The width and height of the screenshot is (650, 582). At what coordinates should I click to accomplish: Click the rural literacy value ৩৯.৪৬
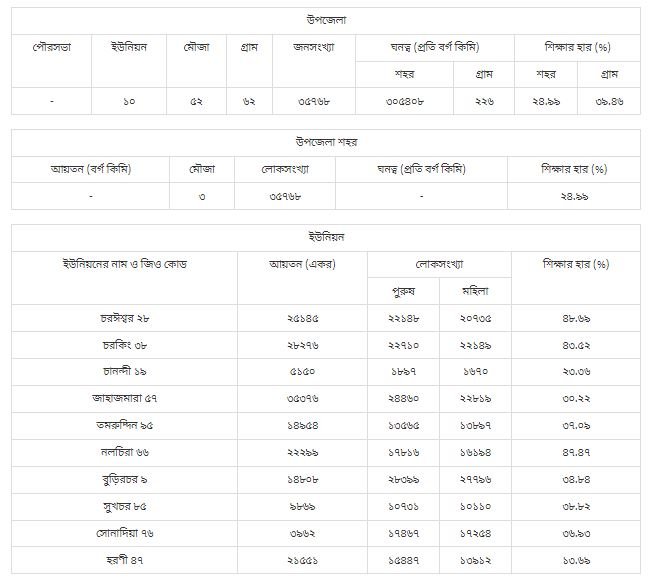pos(608,101)
